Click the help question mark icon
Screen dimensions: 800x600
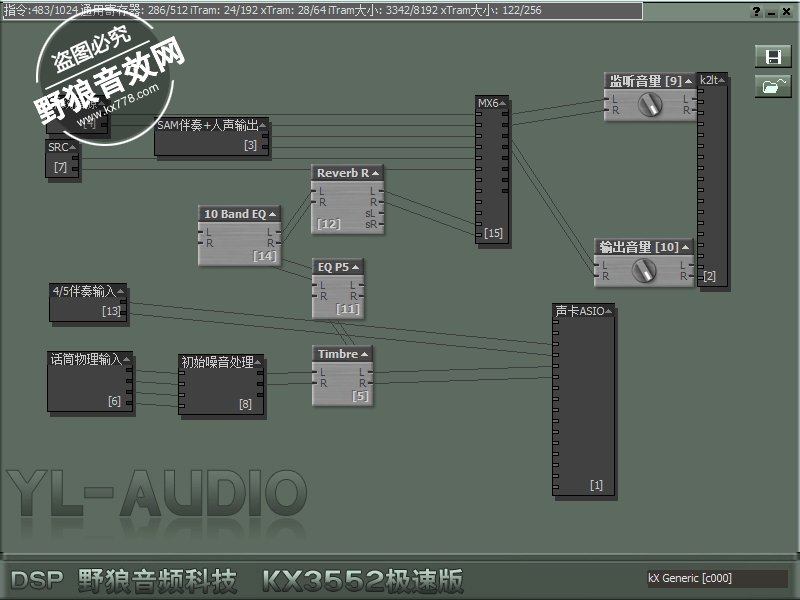[x=757, y=11]
